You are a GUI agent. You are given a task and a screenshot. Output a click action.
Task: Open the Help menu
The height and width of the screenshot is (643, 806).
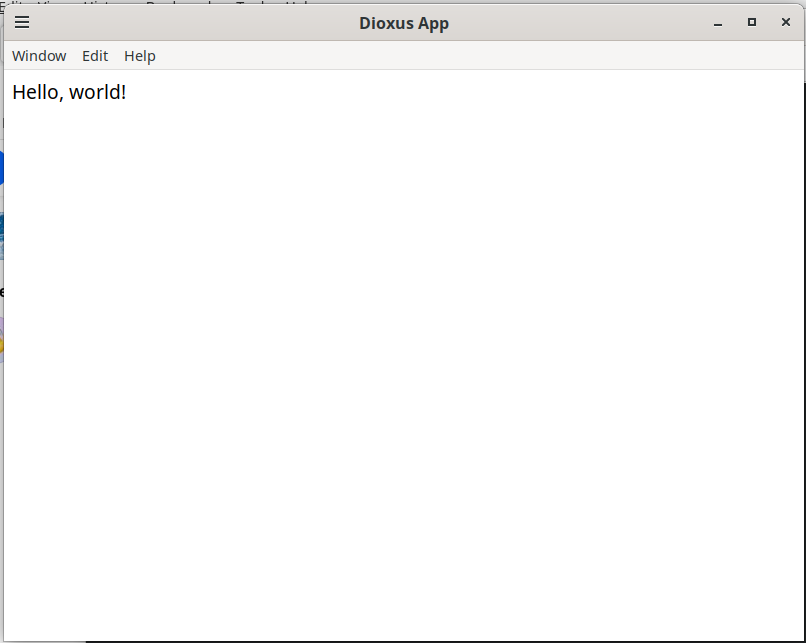140,56
